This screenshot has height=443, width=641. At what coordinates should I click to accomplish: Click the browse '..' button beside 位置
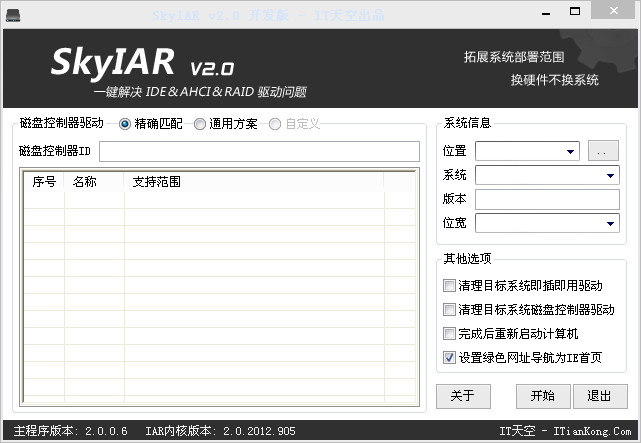pos(603,151)
